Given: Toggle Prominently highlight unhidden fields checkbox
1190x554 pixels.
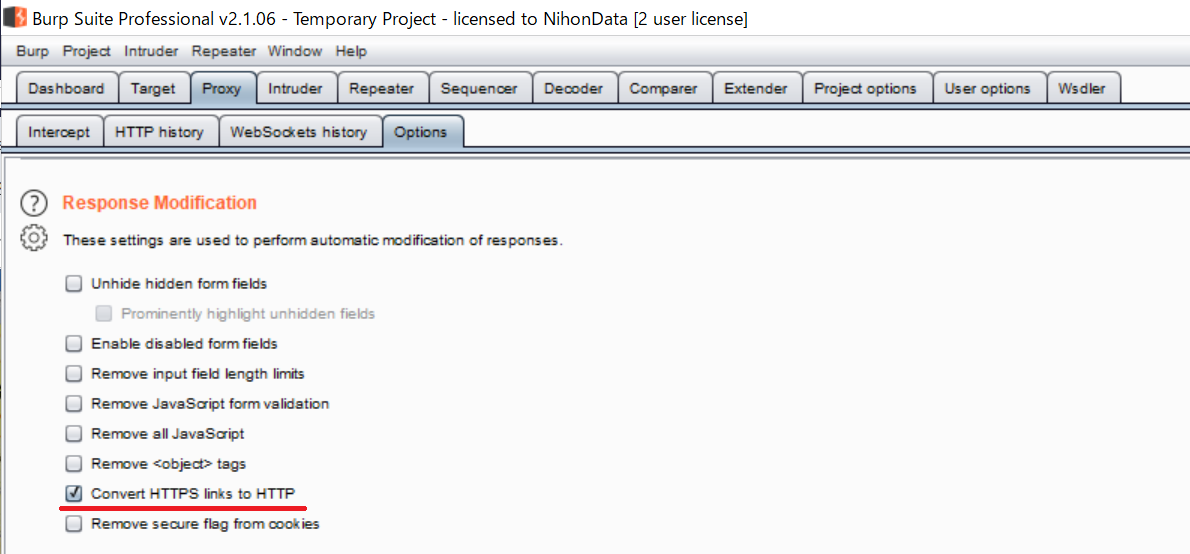Looking at the screenshot, I should (x=104, y=313).
